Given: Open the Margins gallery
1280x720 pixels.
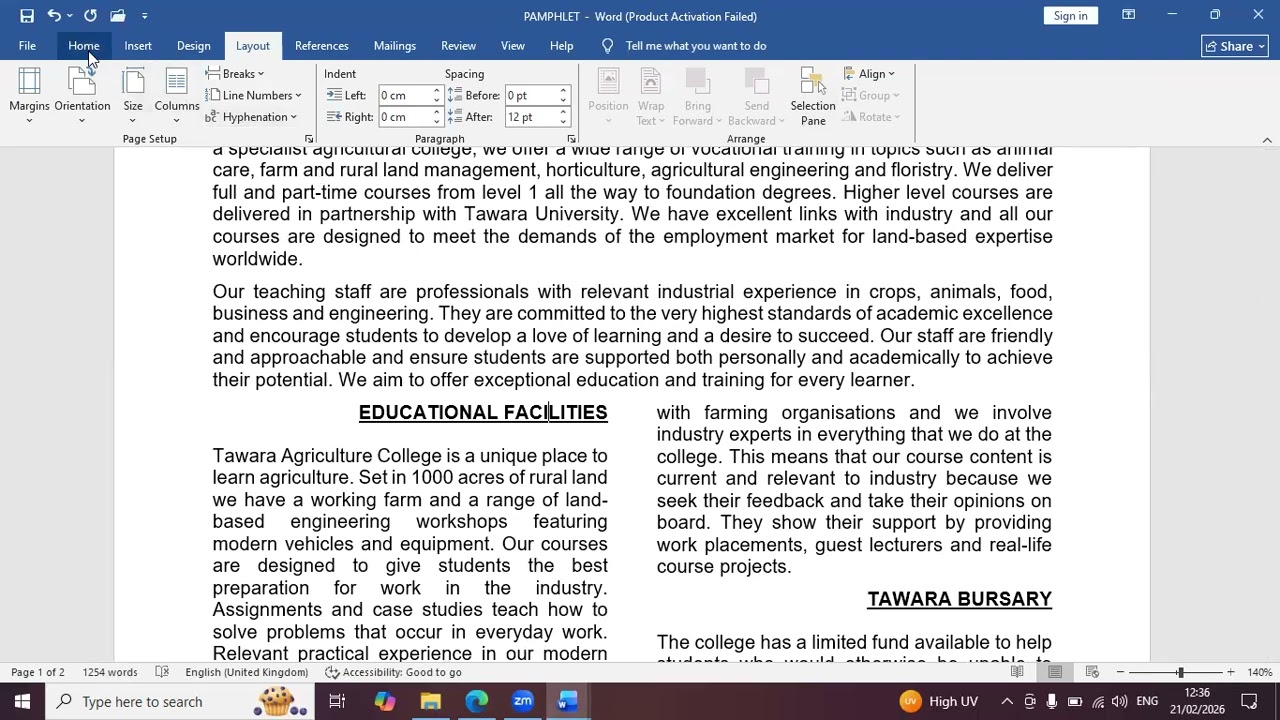Looking at the screenshot, I should [29, 96].
